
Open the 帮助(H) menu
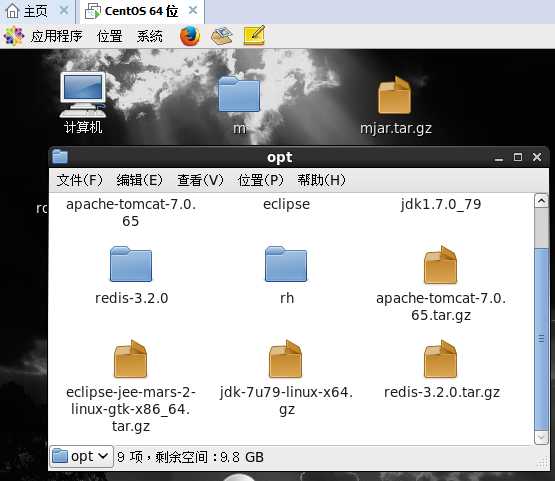(x=321, y=180)
